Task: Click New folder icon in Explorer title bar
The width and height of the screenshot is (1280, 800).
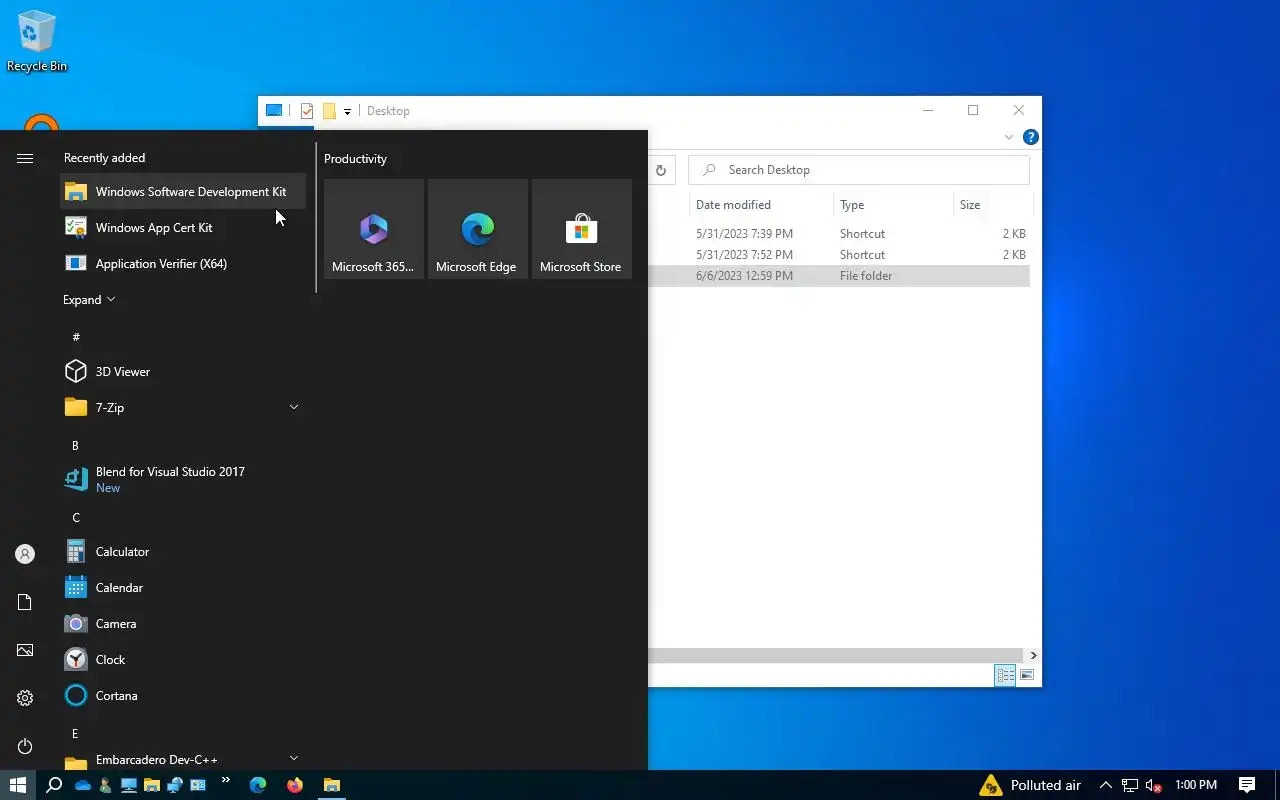Action: point(329,111)
